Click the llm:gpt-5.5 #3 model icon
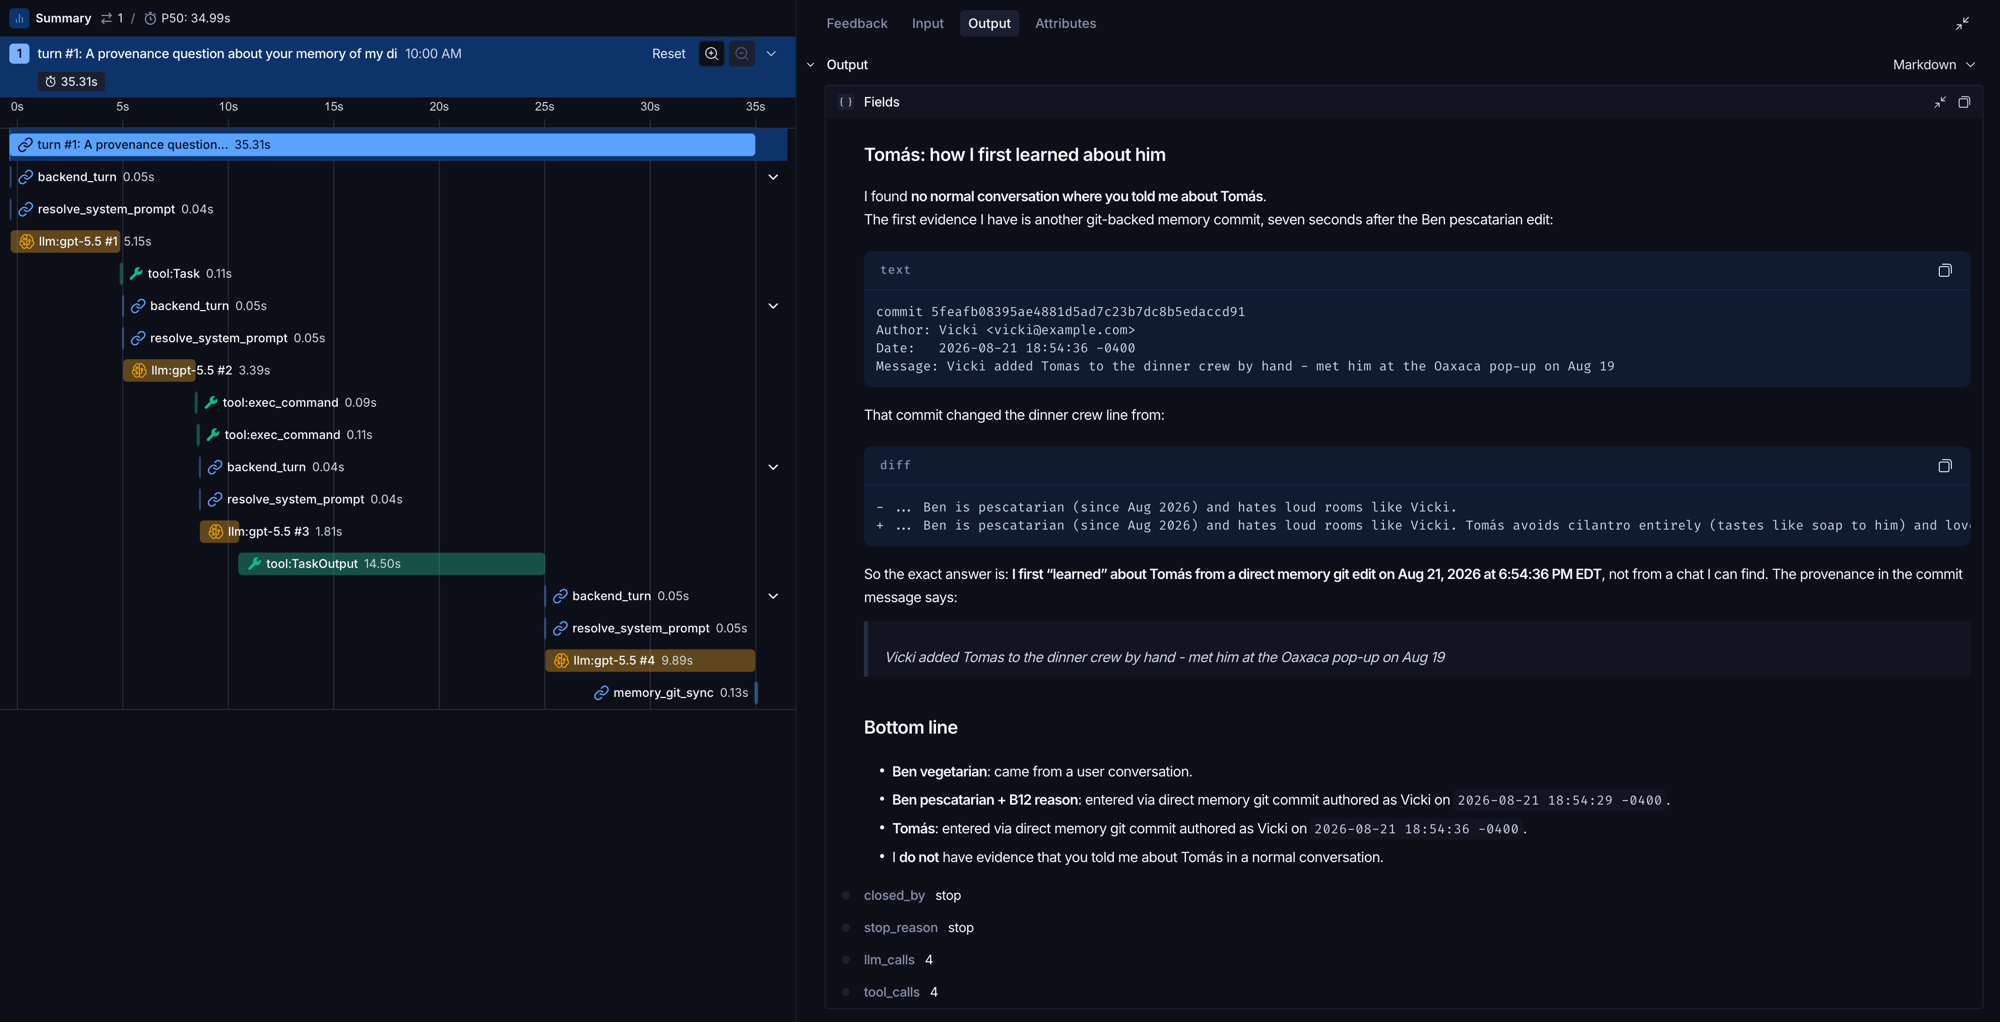This screenshot has width=2000, height=1022. 216,531
